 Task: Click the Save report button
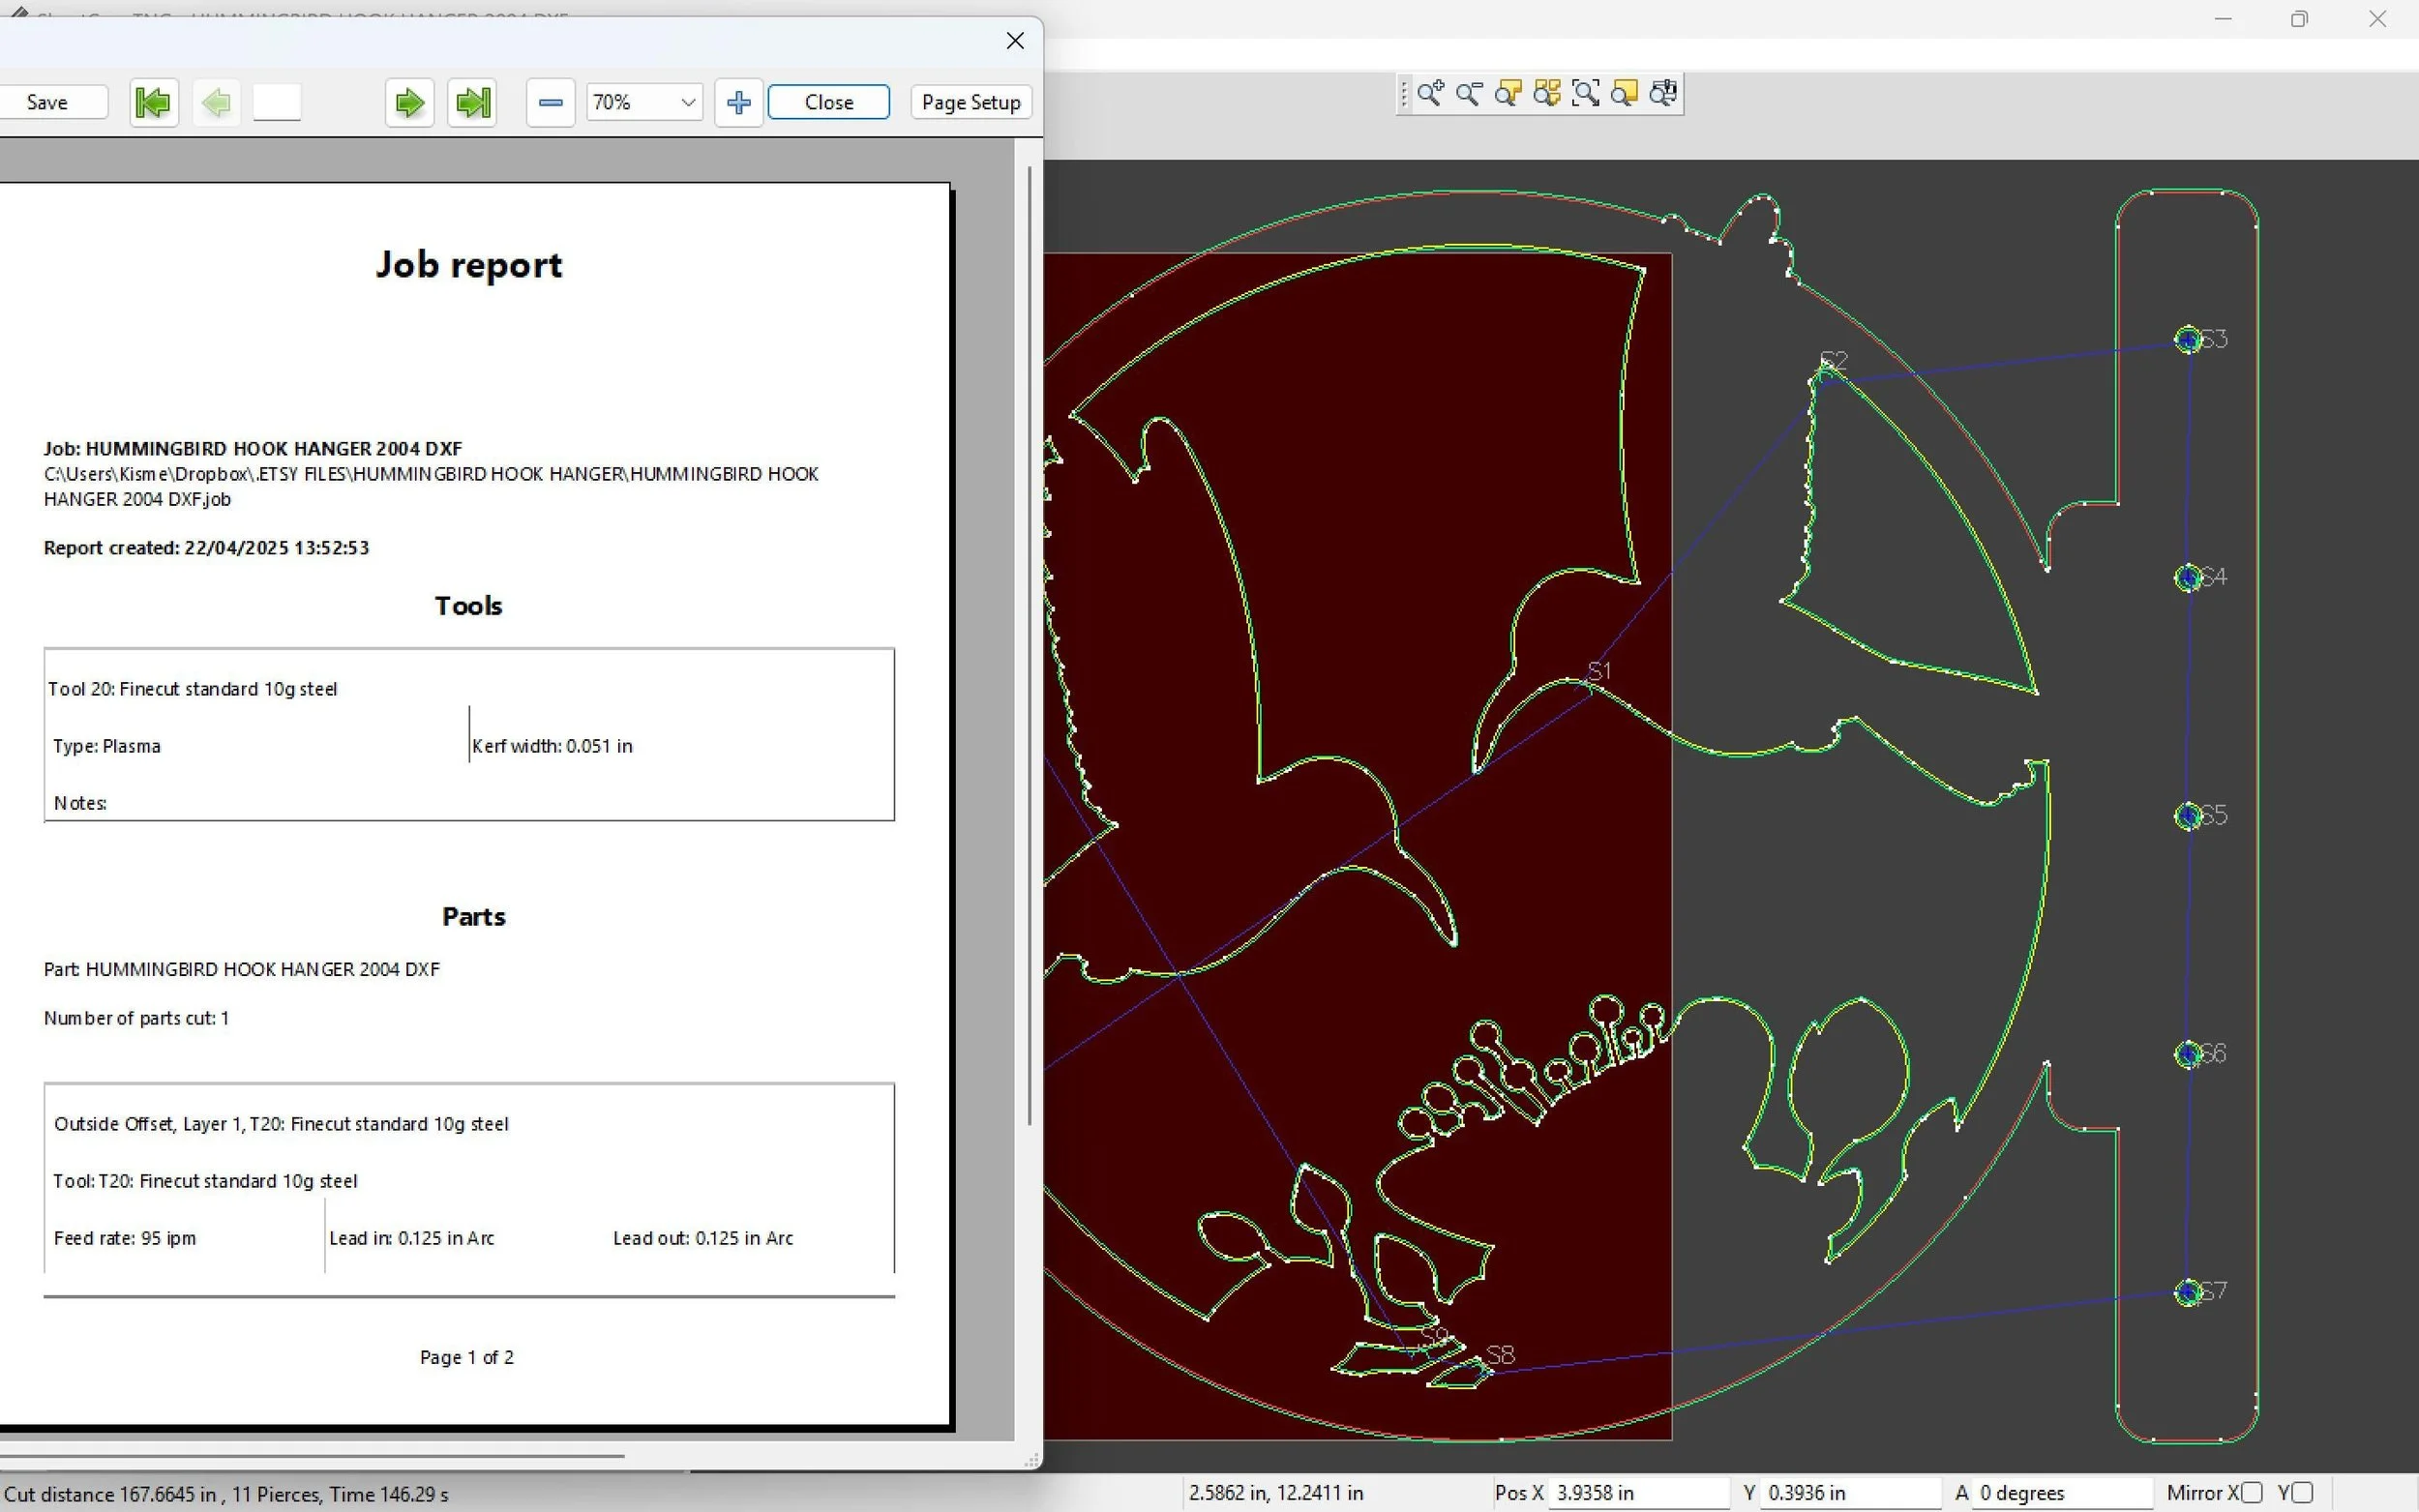pyautogui.click(x=48, y=102)
